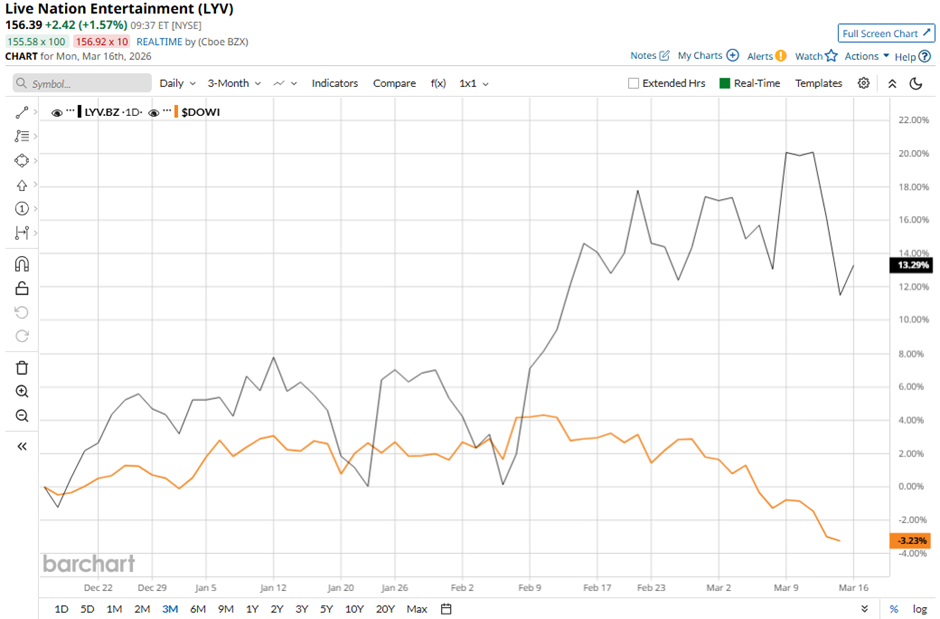This screenshot has width=940, height=619.
Task: Click the 13.29% price label
Action: tap(910, 265)
